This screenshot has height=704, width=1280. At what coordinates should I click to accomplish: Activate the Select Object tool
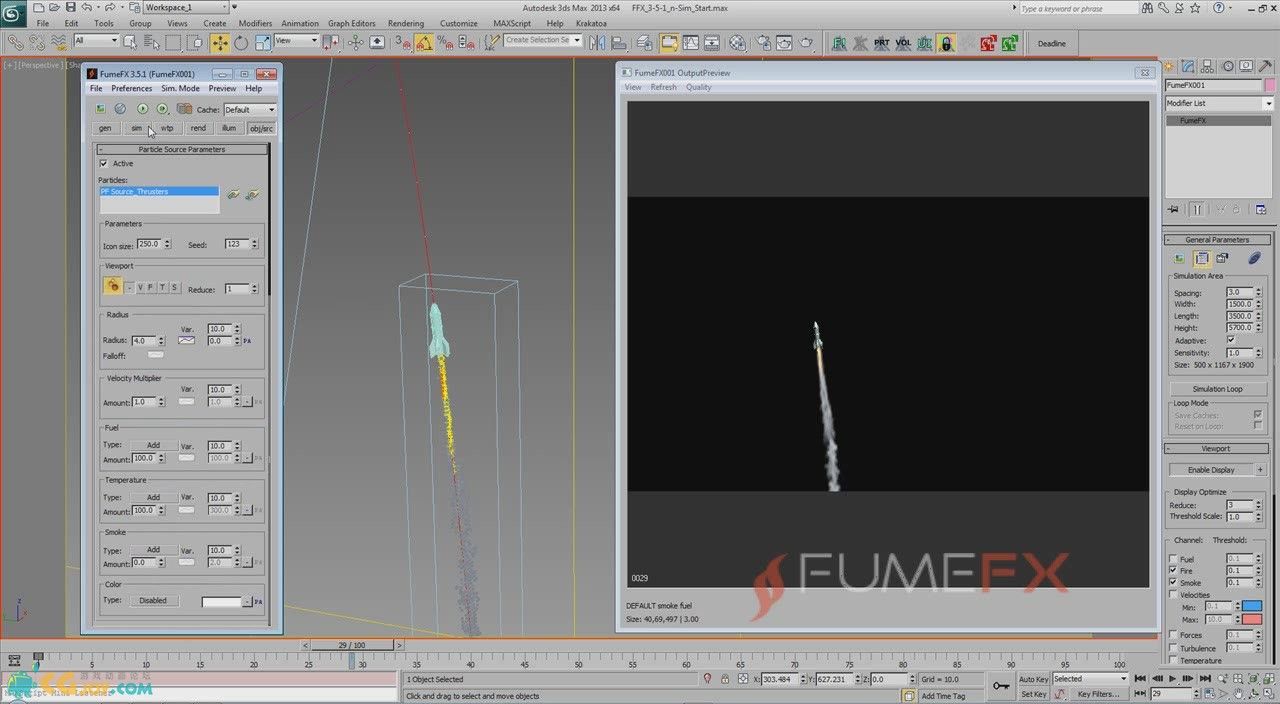(131, 43)
